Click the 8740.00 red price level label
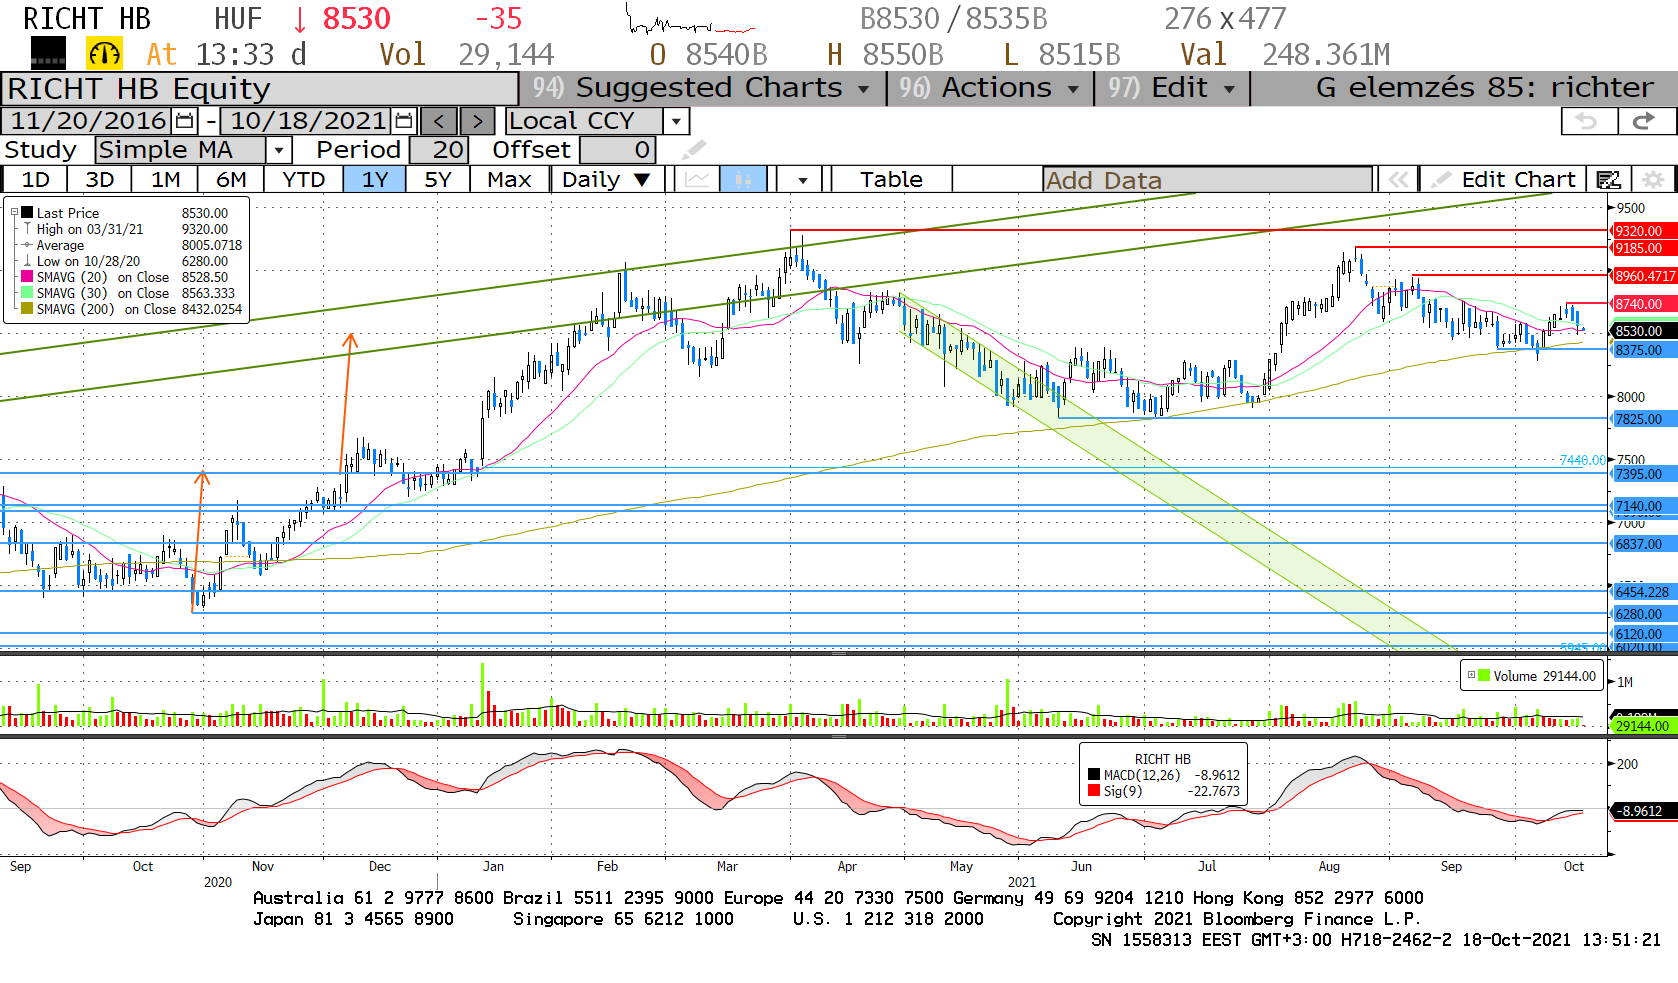This screenshot has width=1678, height=983. tap(1644, 304)
